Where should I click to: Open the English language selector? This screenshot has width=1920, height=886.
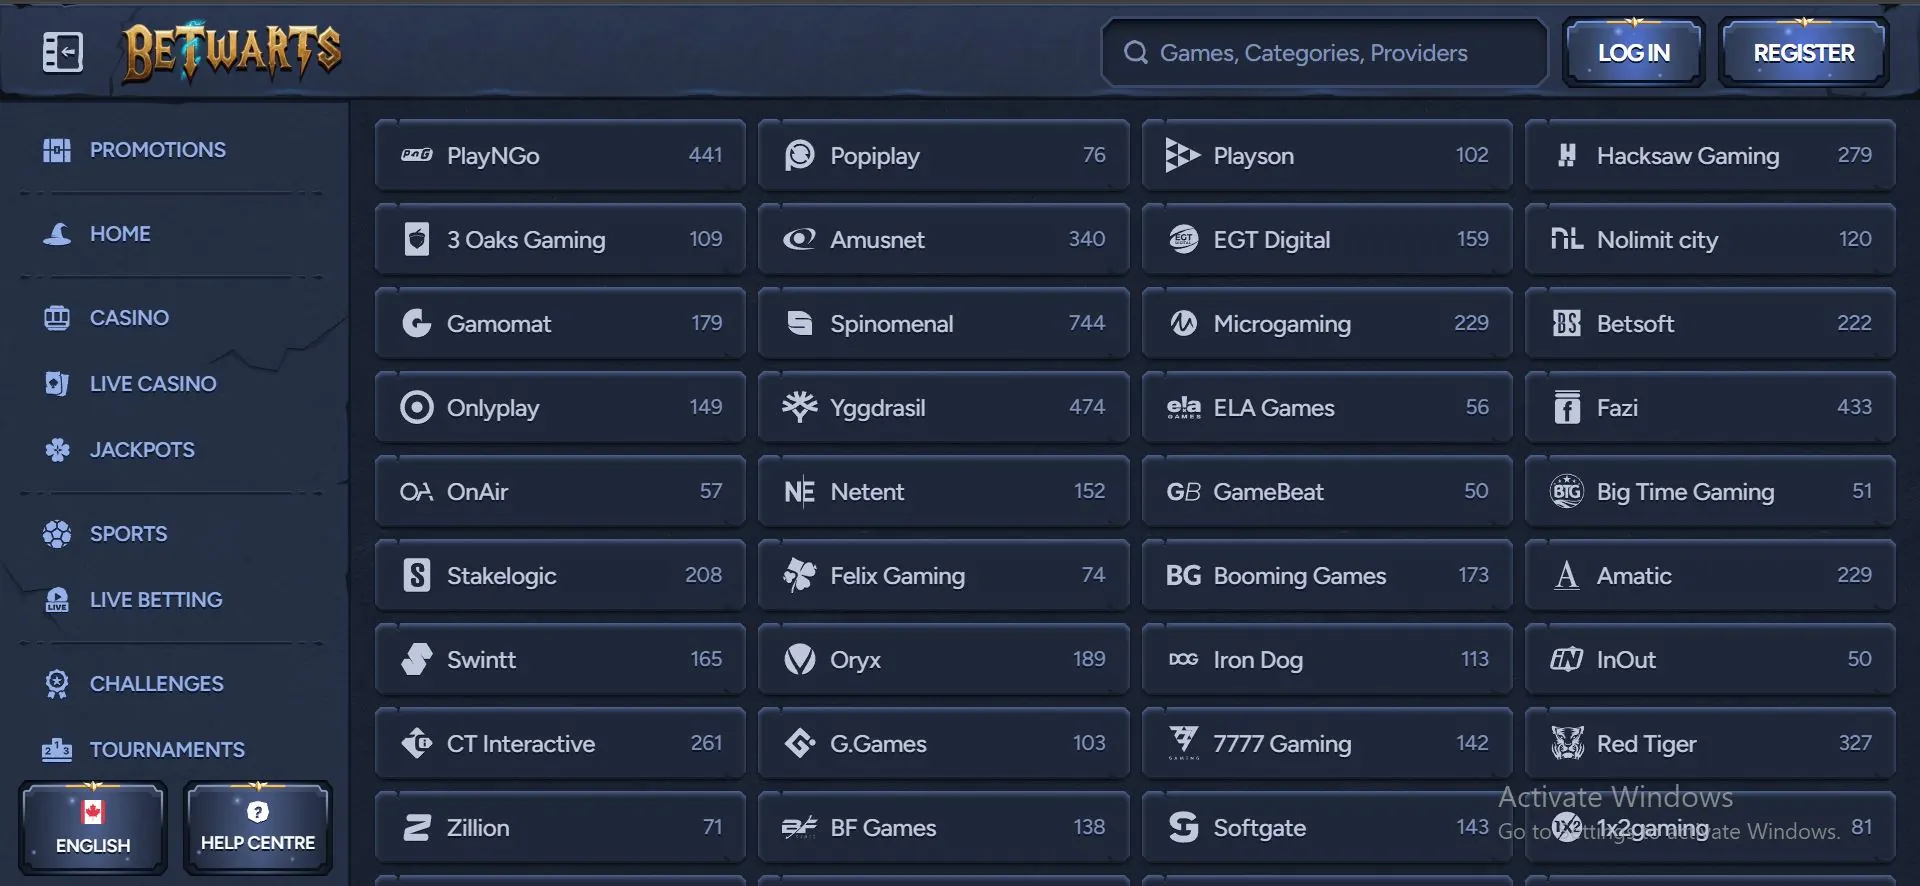[x=93, y=828]
